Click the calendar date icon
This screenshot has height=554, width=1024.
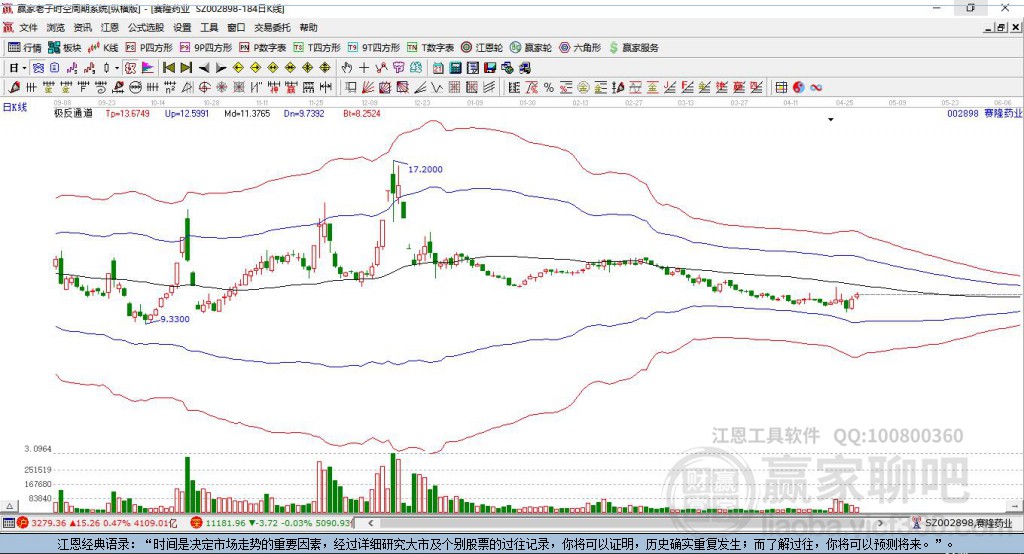438,68
